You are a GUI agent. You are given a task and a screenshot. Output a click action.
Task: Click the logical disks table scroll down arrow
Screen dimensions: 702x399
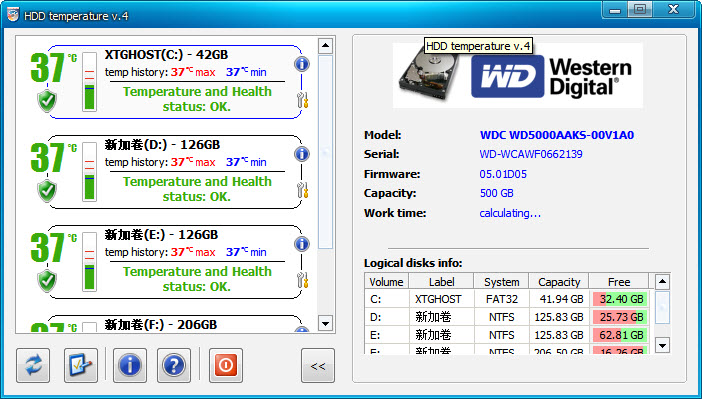click(x=662, y=345)
